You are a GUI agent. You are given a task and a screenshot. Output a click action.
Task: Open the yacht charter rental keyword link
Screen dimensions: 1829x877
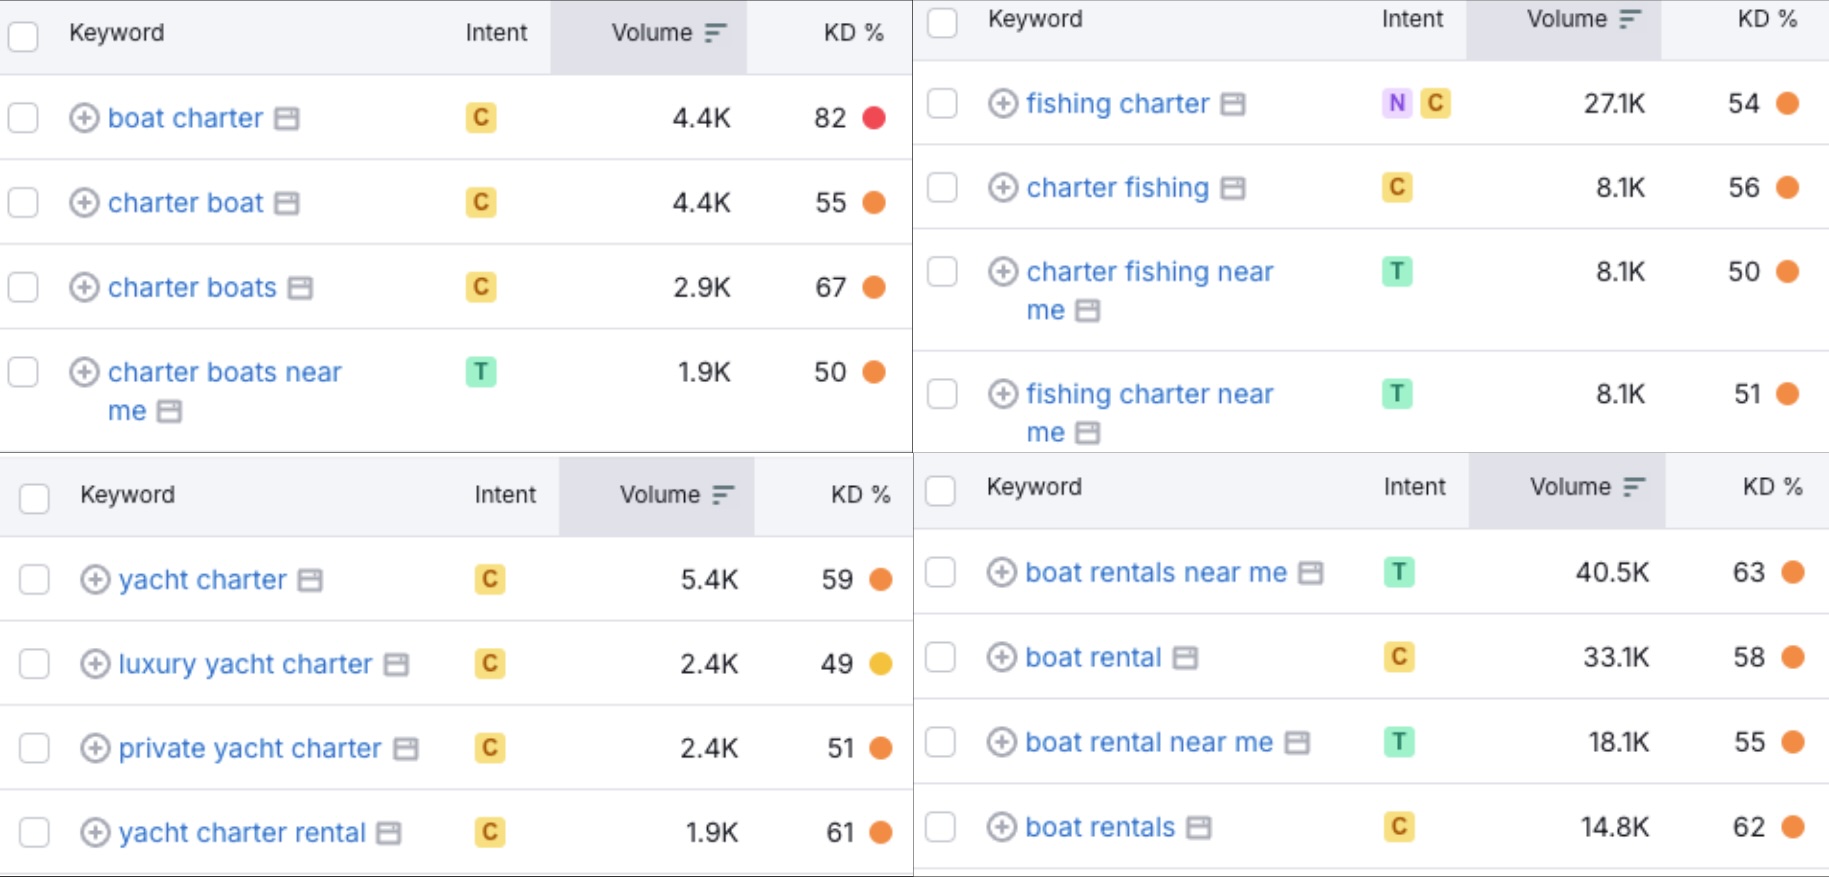point(242,832)
